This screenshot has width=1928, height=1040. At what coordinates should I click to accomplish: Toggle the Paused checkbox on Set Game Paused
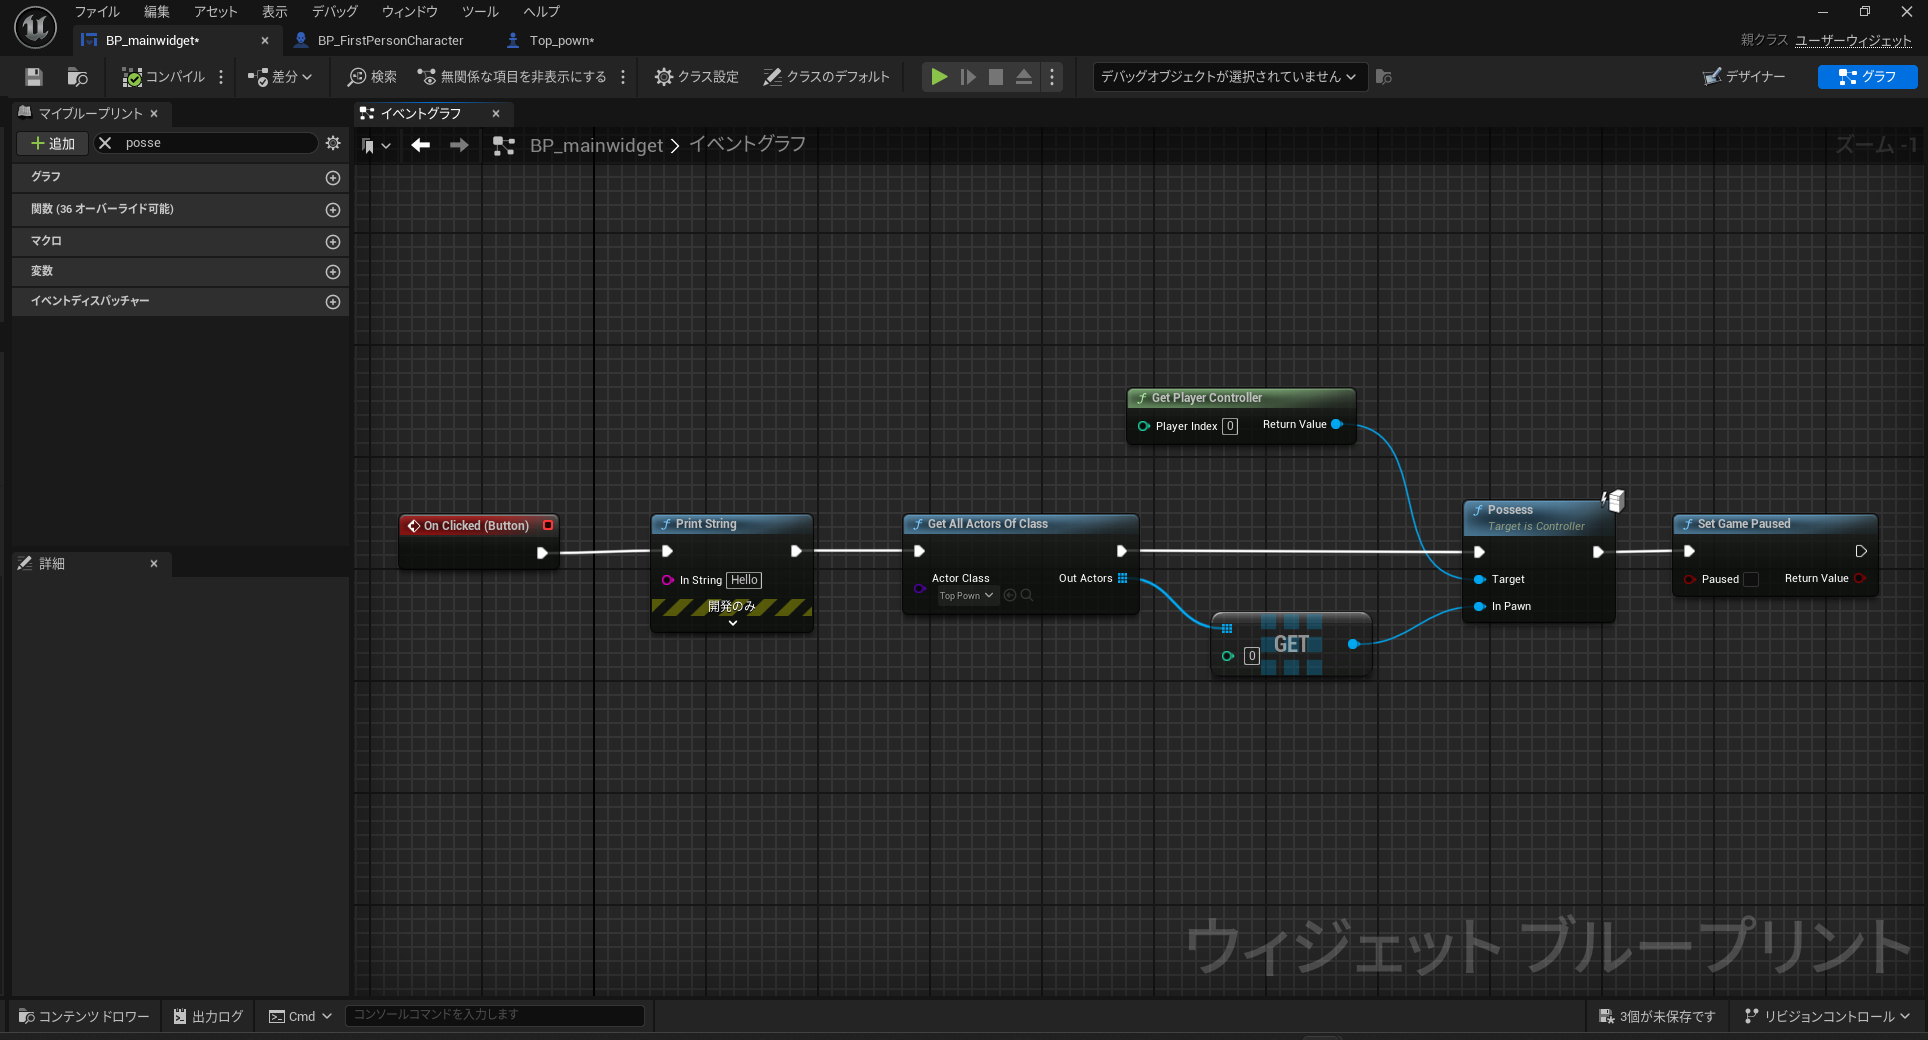pos(1750,580)
